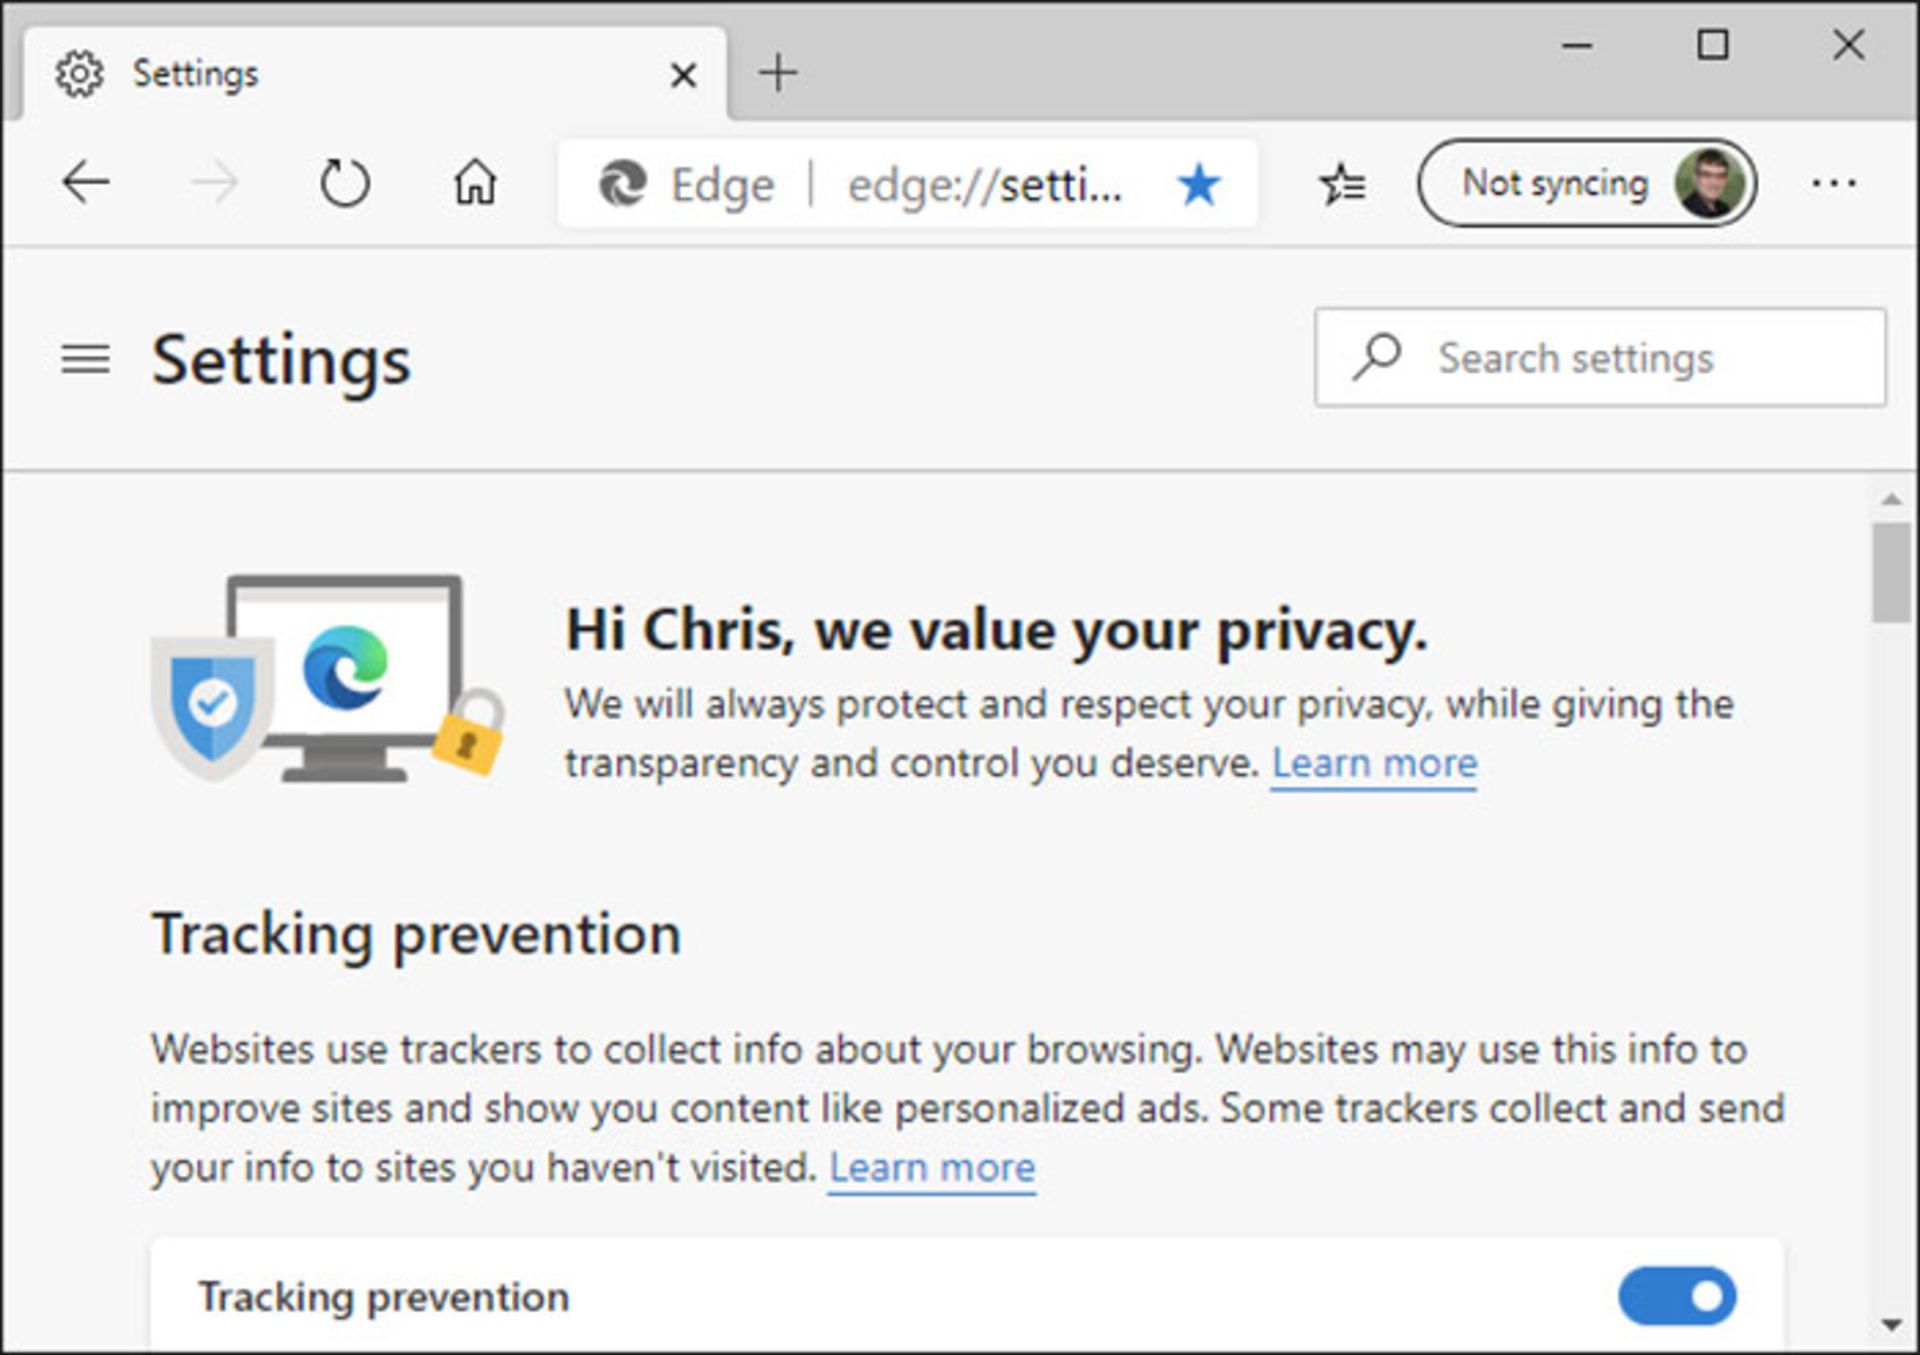Screen dimensions: 1920x1355
Task: Open the tracking prevention Learn more link
Action: click(x=932, y=1168)
